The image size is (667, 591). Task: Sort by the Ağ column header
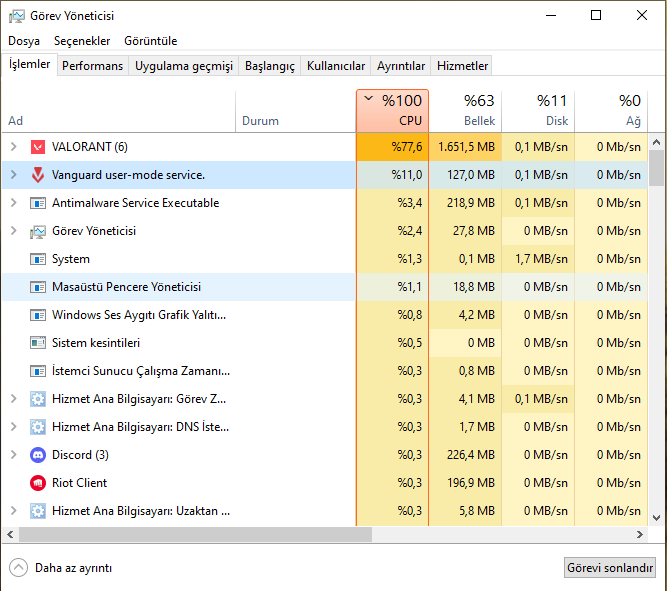pyautogui.click(x=611, y=111)
